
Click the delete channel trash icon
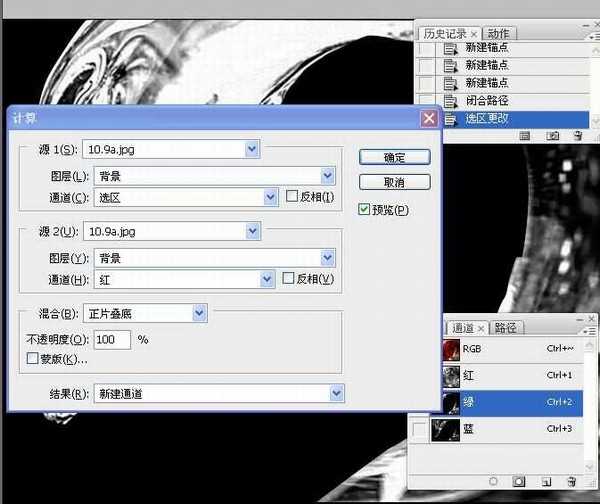pos(572,481)
